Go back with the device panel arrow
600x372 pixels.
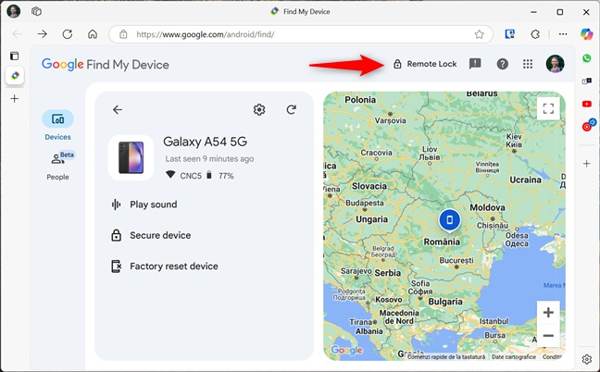point(117,110)
